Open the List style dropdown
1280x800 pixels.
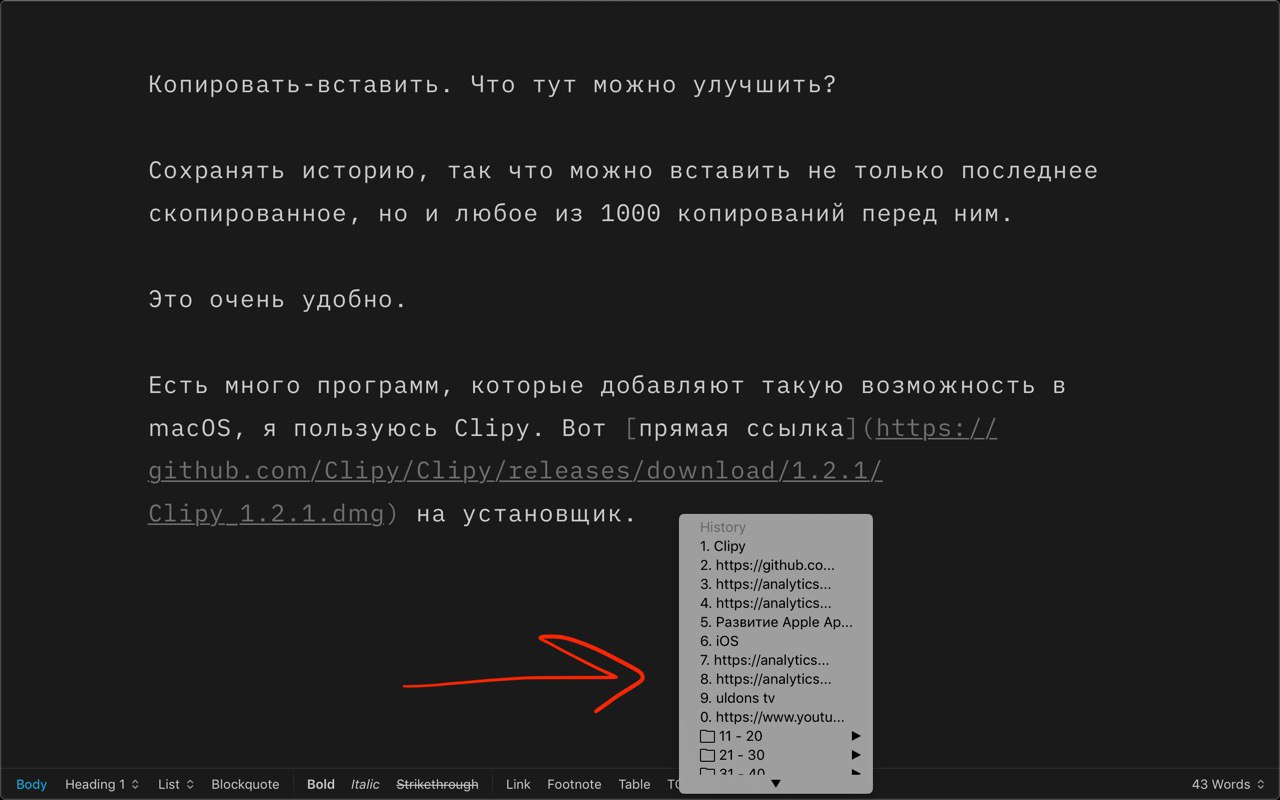click(x=175, y=784)
